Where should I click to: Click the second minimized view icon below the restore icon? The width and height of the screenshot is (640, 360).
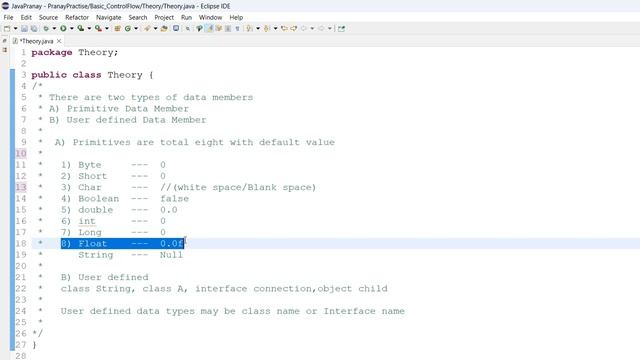pyautogui.click(x=4, y=50)
